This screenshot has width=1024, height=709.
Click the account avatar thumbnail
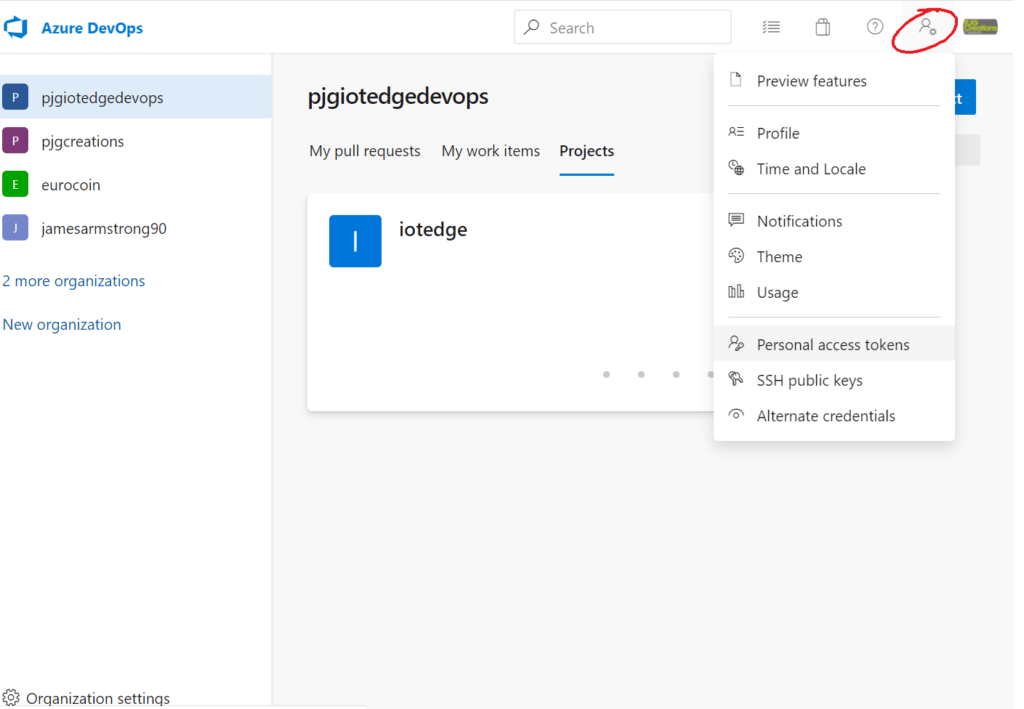[980, 27]
